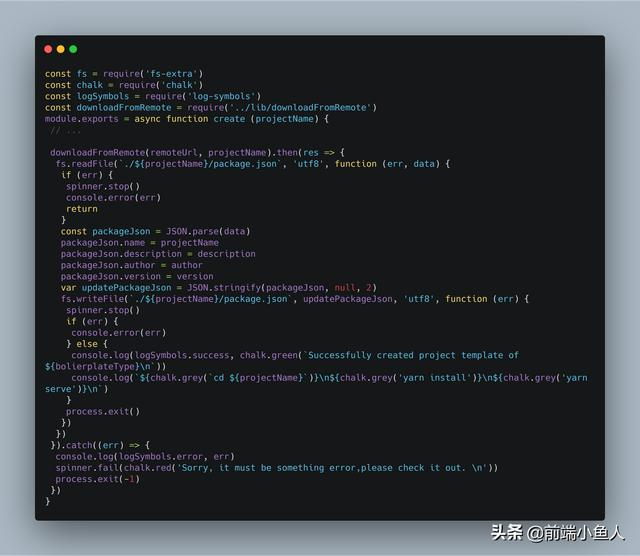
Task: Click the red close dot
Action: point(48,49)
